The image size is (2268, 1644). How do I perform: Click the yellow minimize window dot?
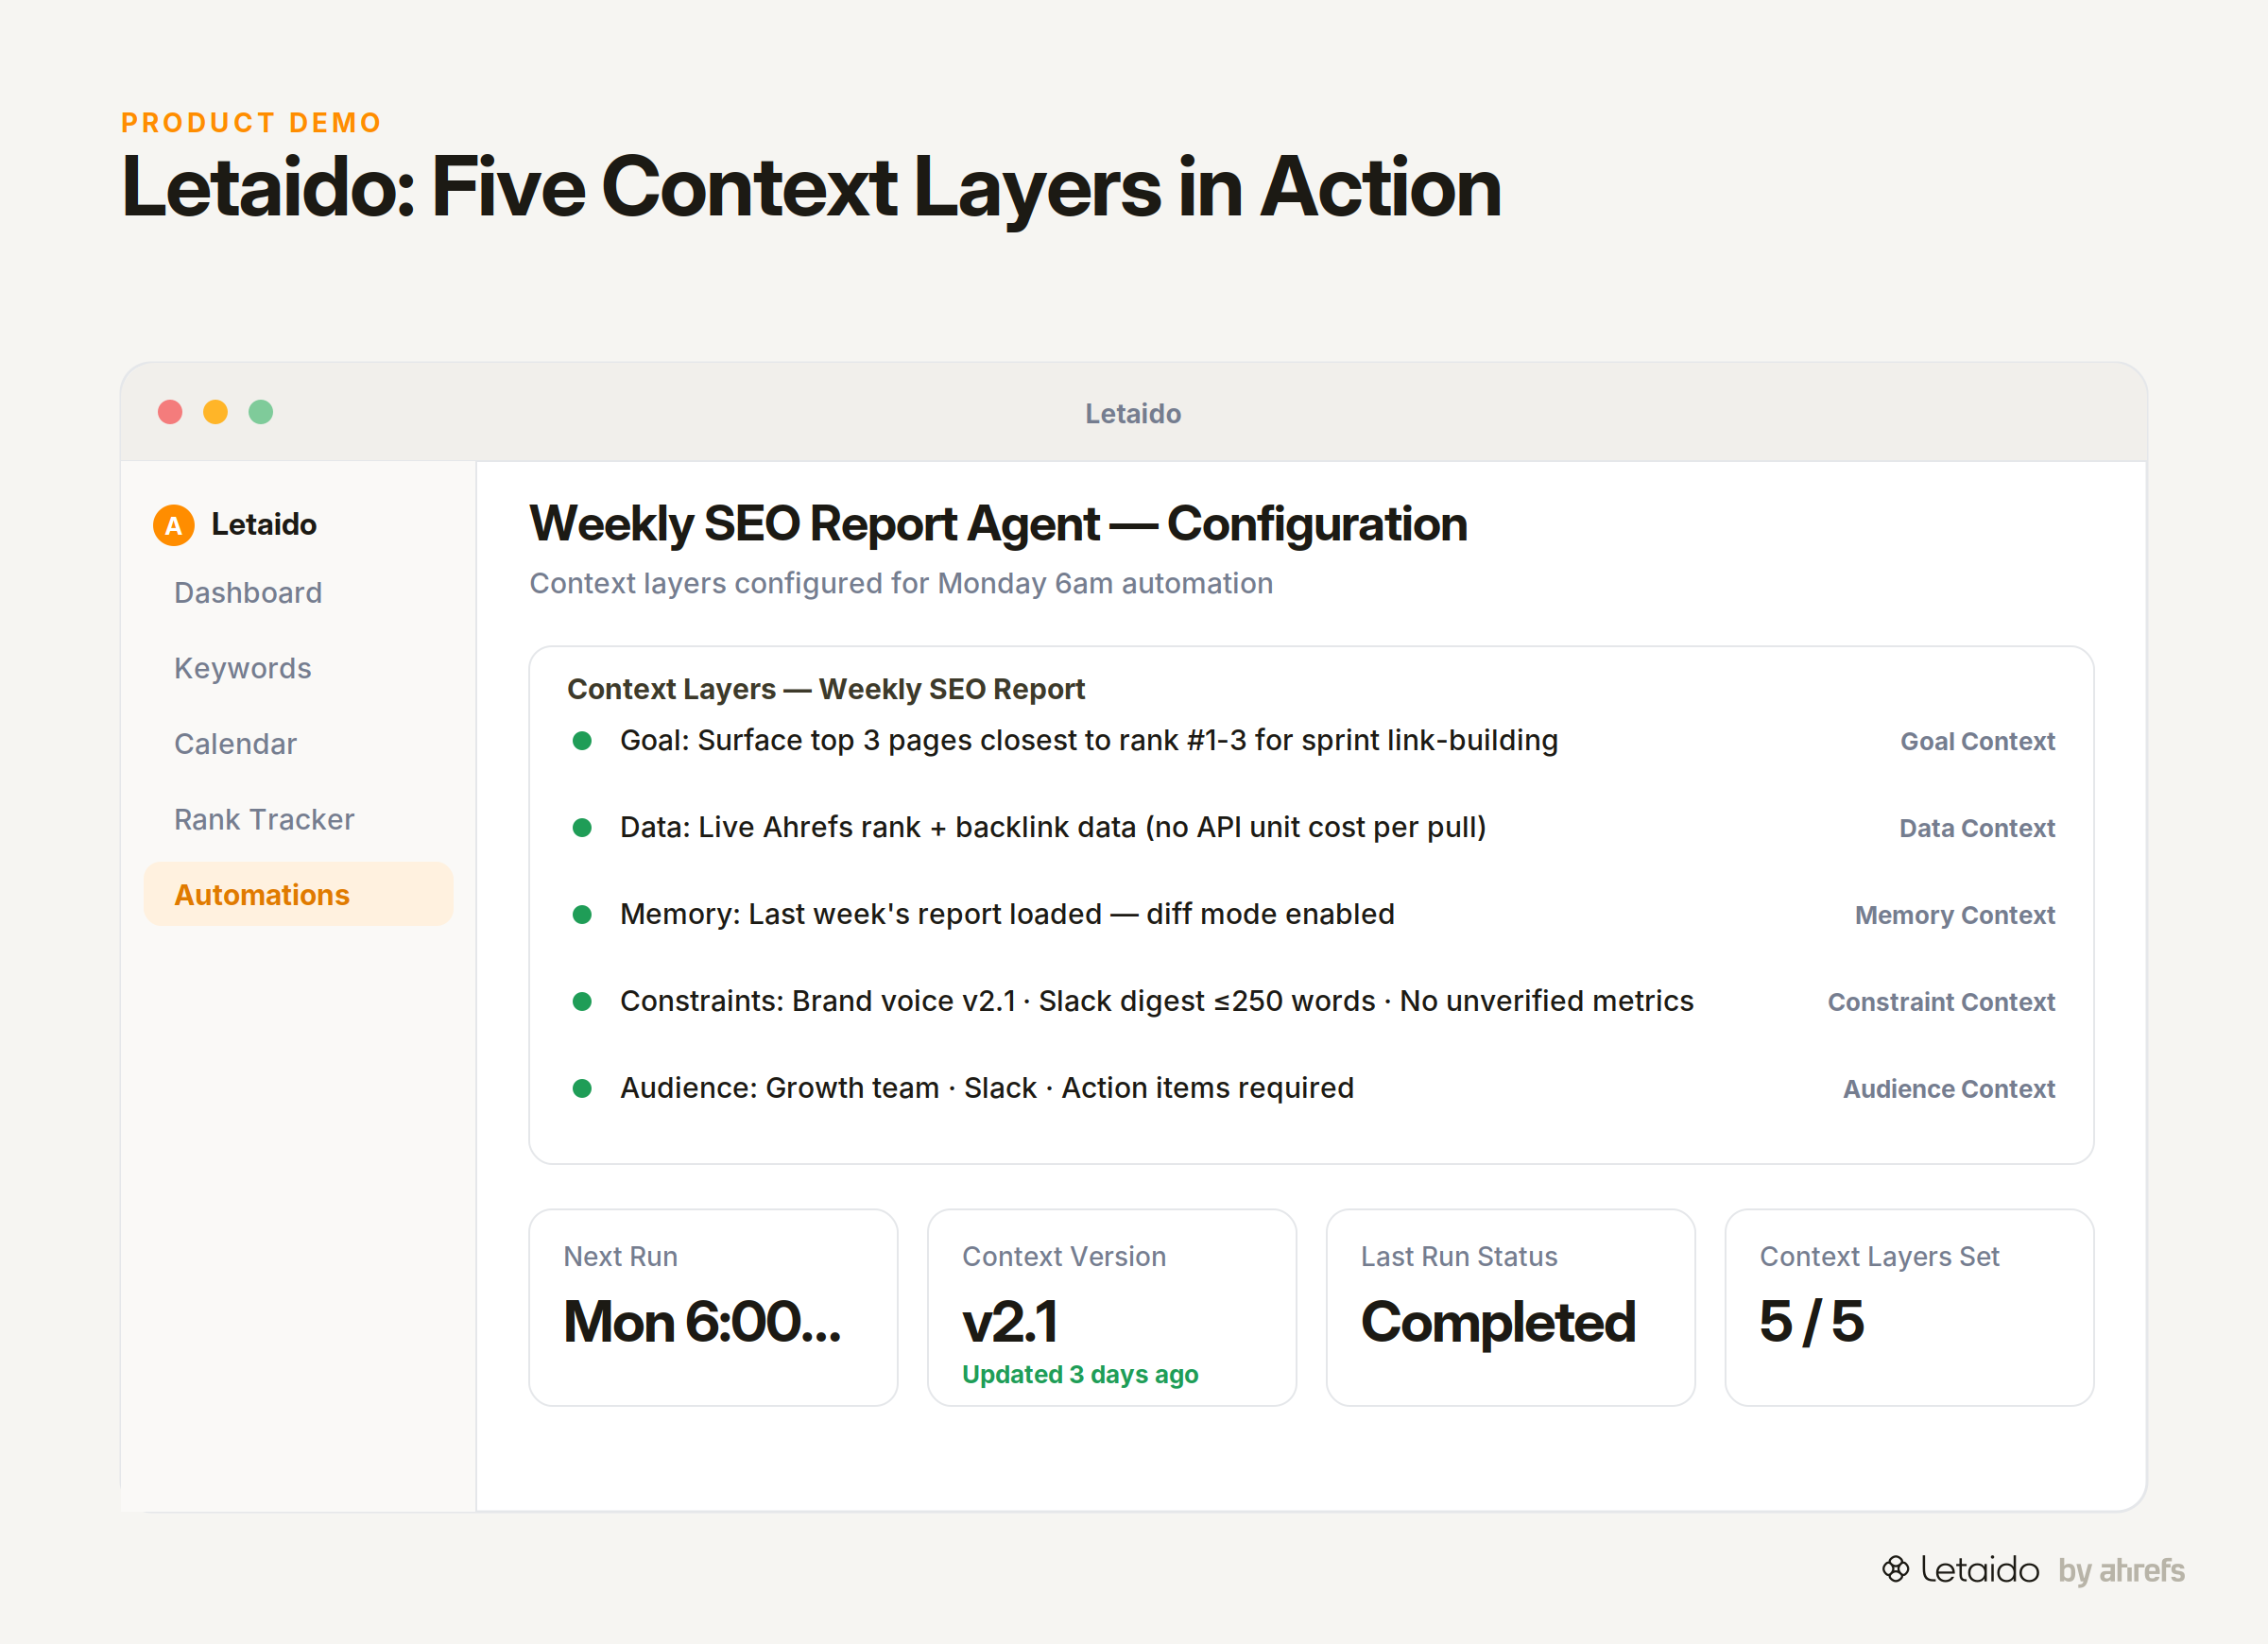coord(215,412)
